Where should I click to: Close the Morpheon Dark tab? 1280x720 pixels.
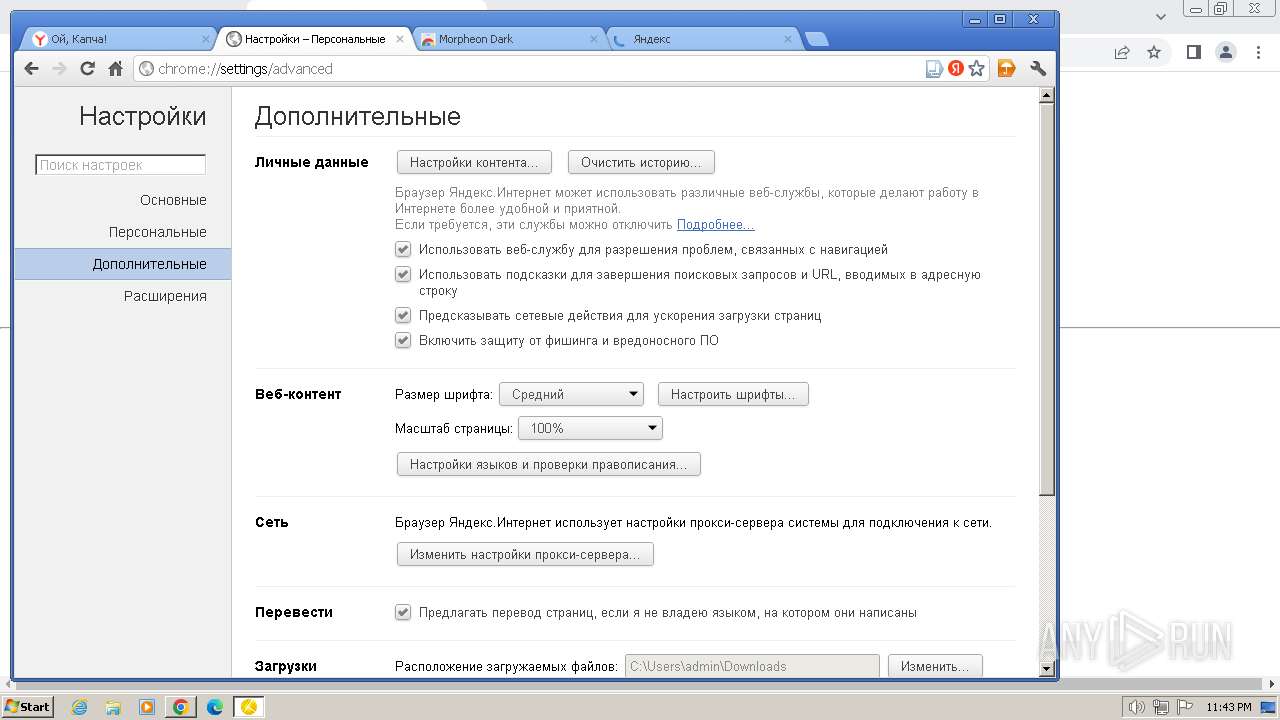[594, 39]
